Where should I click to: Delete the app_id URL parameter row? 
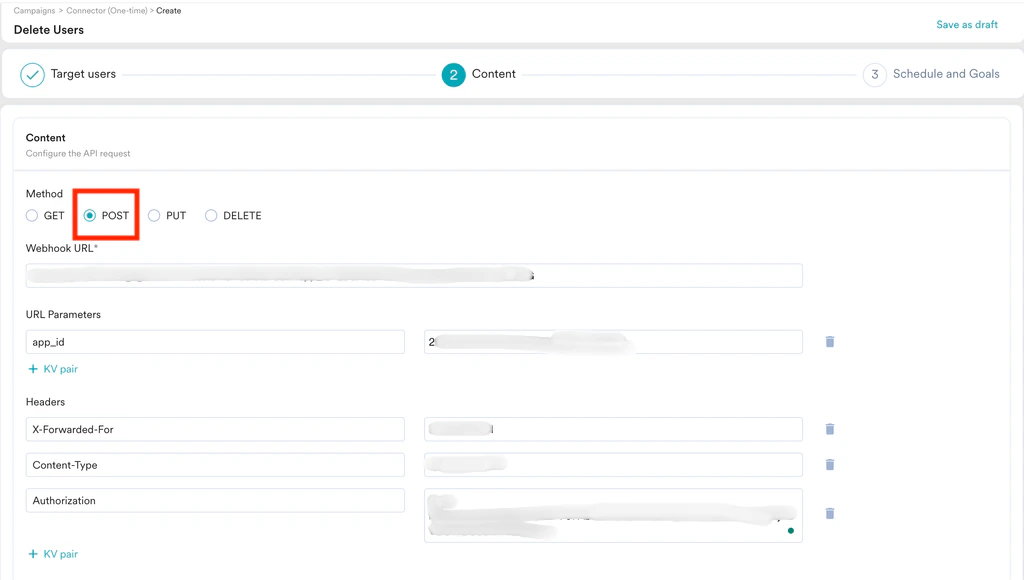pos(829,341)
